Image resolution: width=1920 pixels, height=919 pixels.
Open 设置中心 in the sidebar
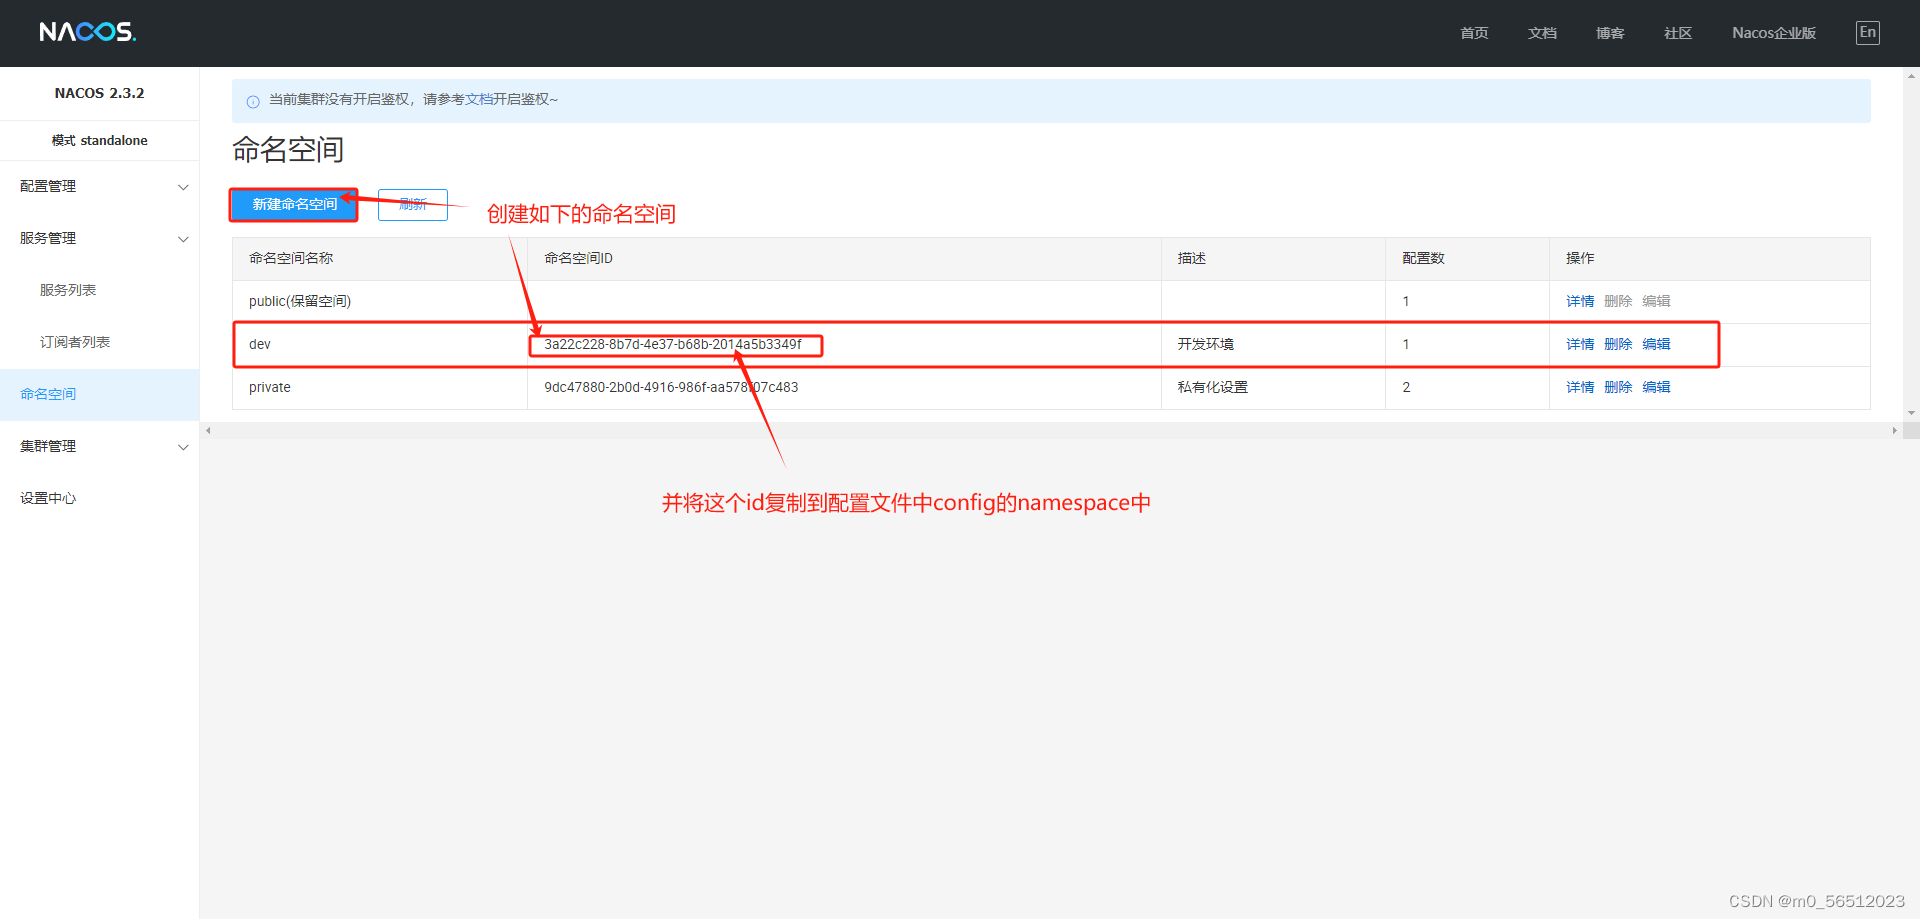(48, 498)
